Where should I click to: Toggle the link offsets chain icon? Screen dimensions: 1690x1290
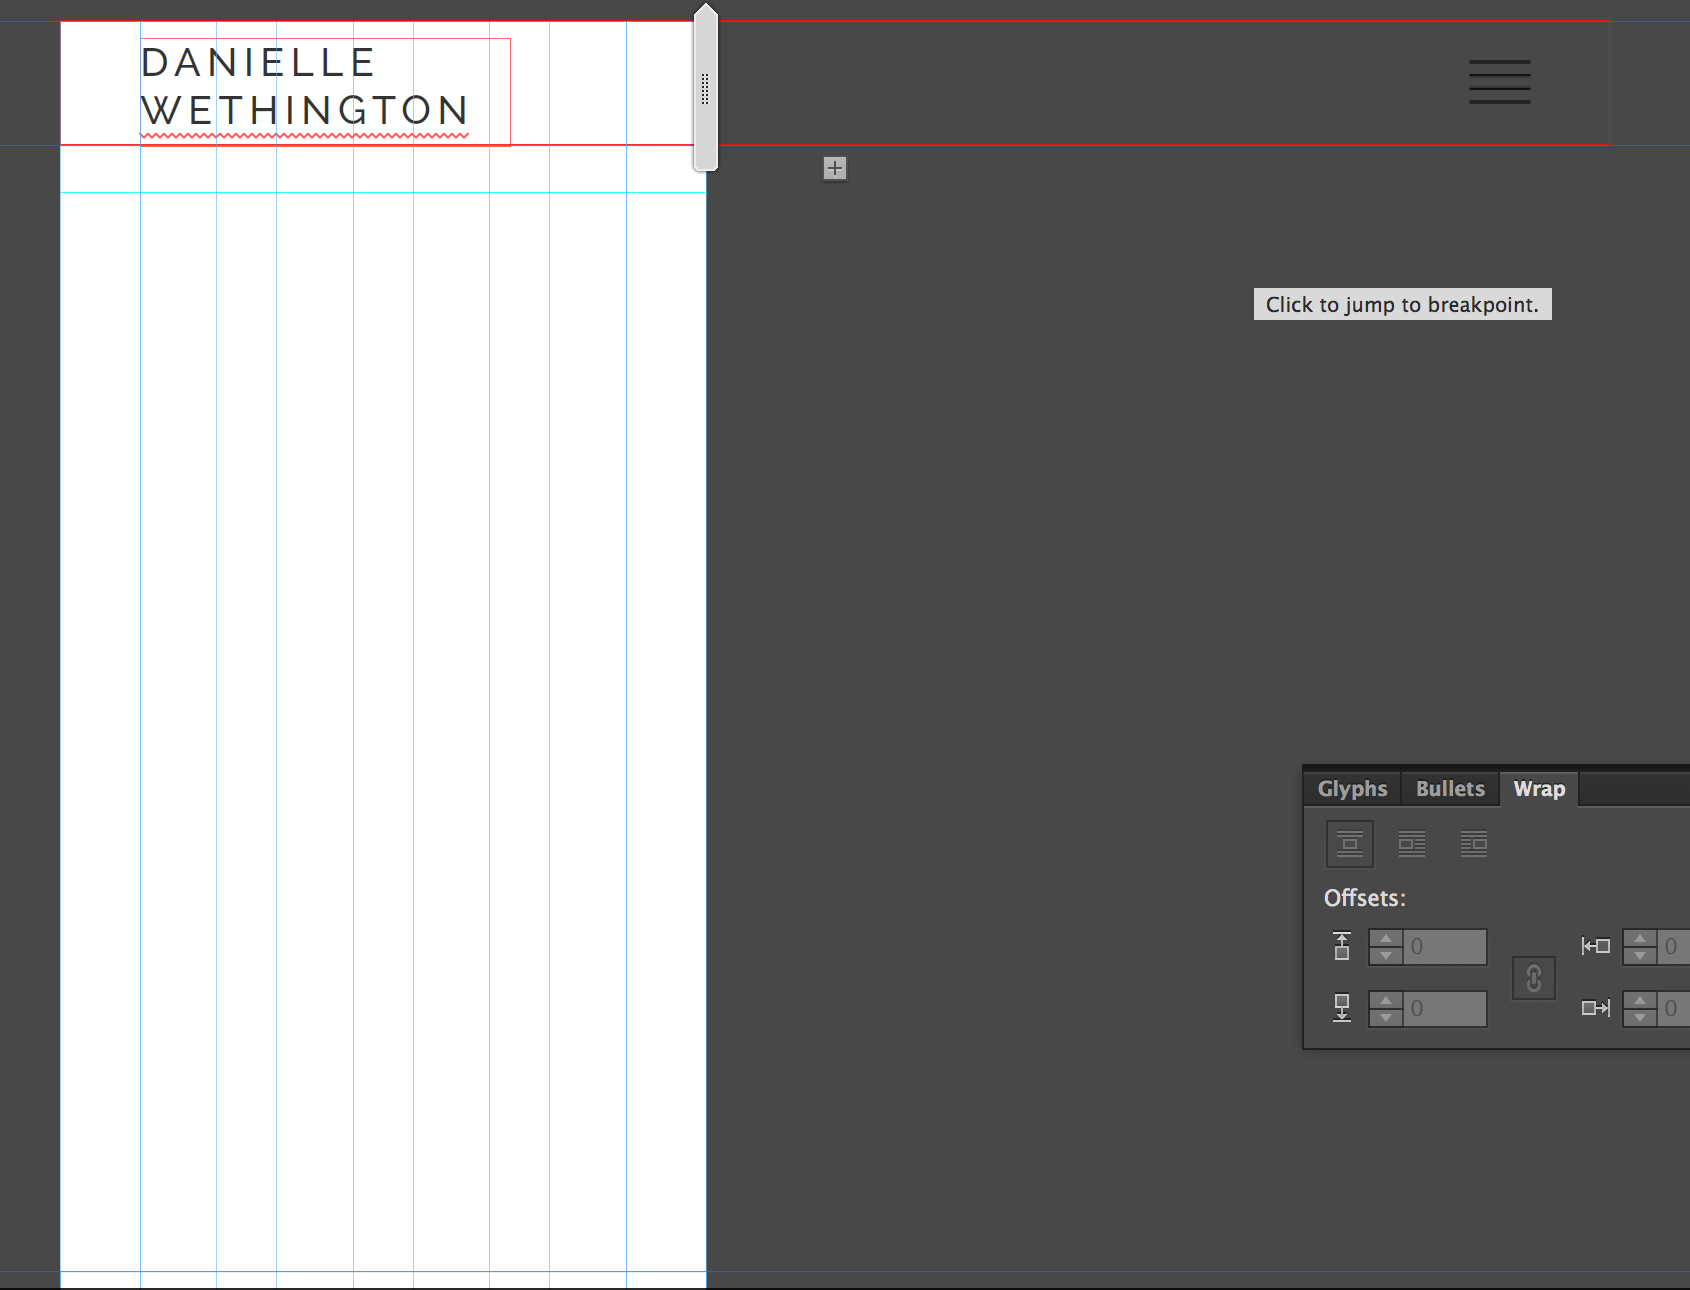coord(1534,978)
